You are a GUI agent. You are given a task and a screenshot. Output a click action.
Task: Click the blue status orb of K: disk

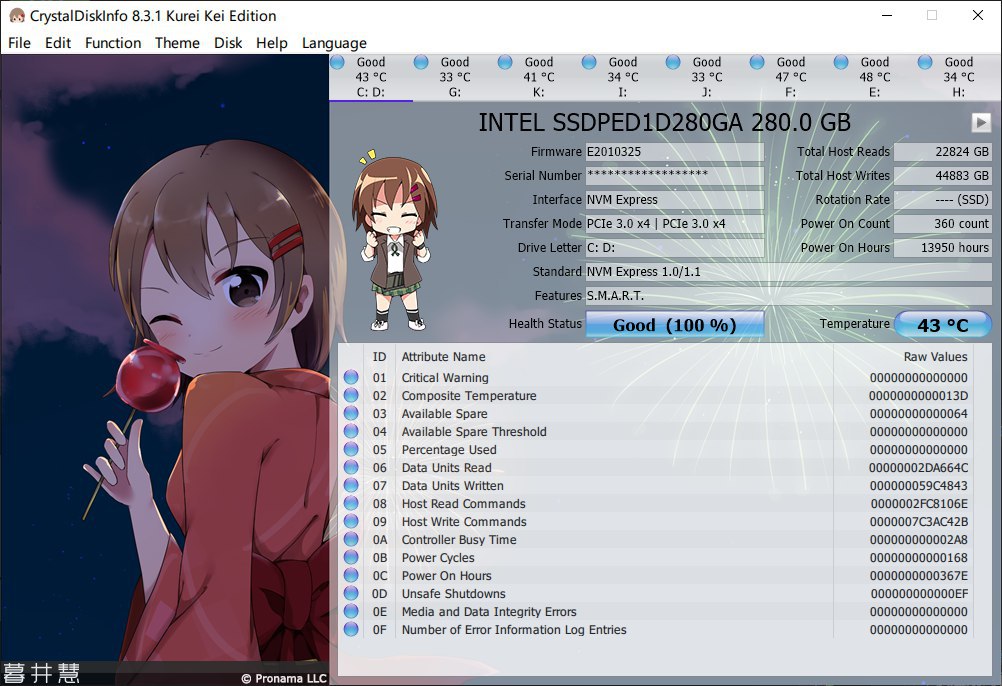505,62
